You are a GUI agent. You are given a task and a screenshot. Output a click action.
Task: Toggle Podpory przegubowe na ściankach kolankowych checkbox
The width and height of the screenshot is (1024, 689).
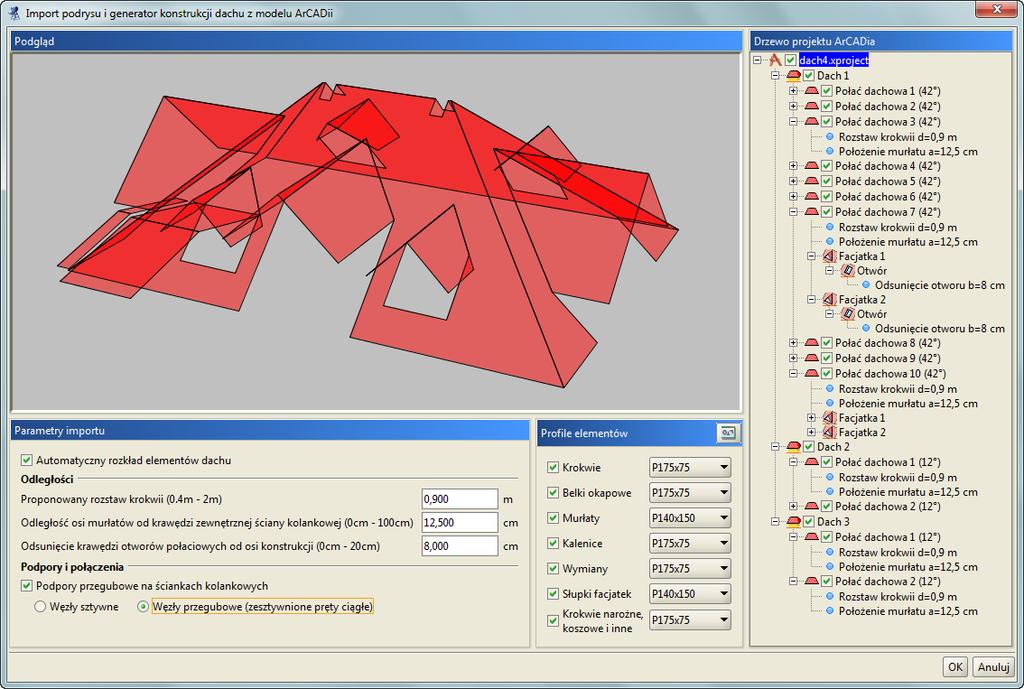27,586
